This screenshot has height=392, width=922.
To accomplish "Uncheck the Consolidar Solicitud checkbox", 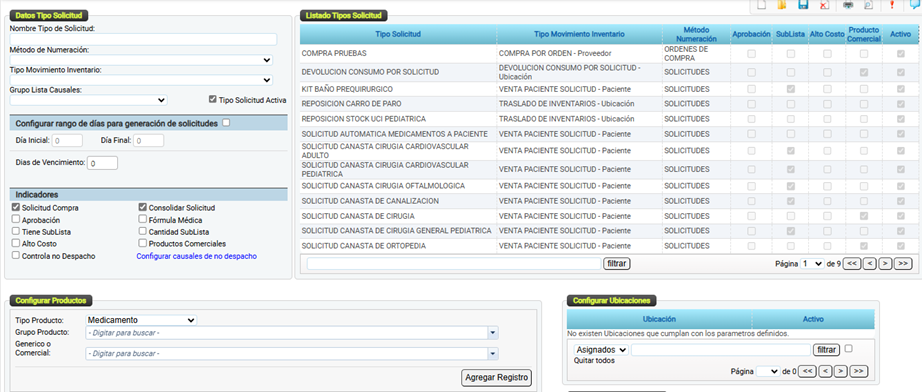I will (142, 207).
